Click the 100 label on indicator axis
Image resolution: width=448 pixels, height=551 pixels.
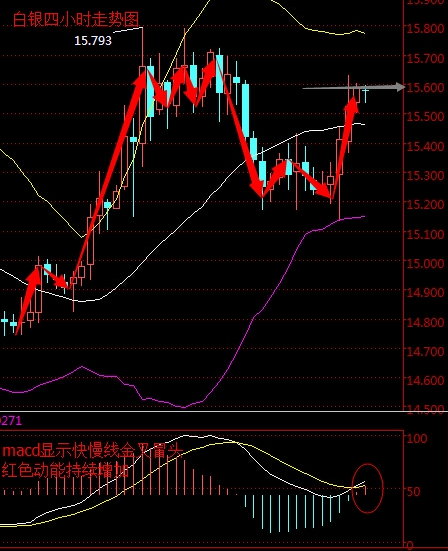417,438
